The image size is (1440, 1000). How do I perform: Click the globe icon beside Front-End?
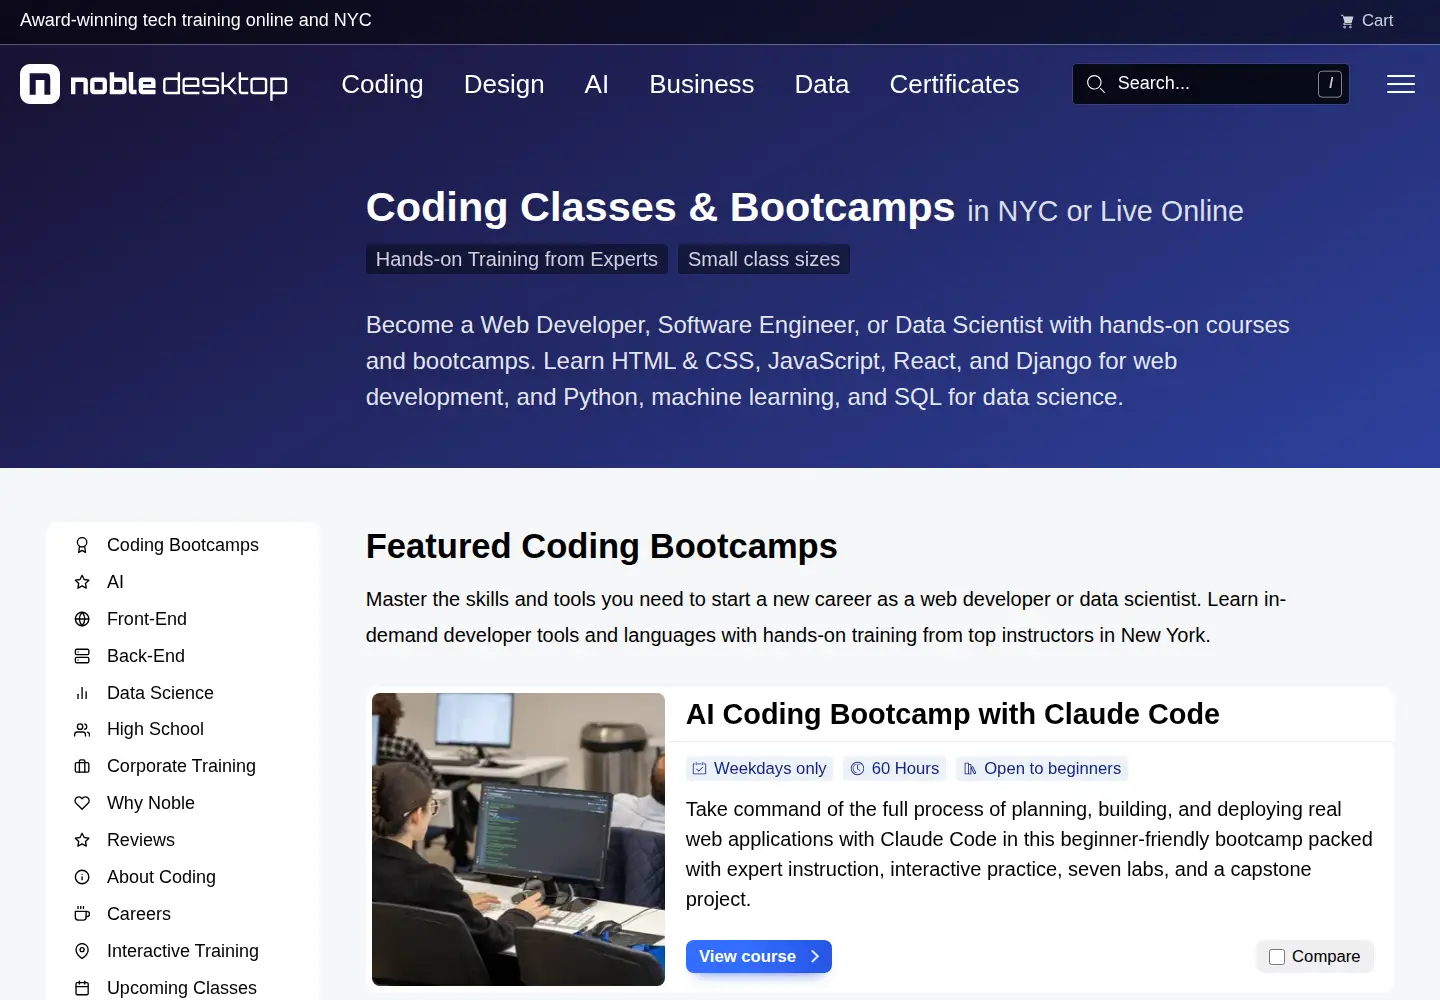pyautogui.click(x=82, y=619)
